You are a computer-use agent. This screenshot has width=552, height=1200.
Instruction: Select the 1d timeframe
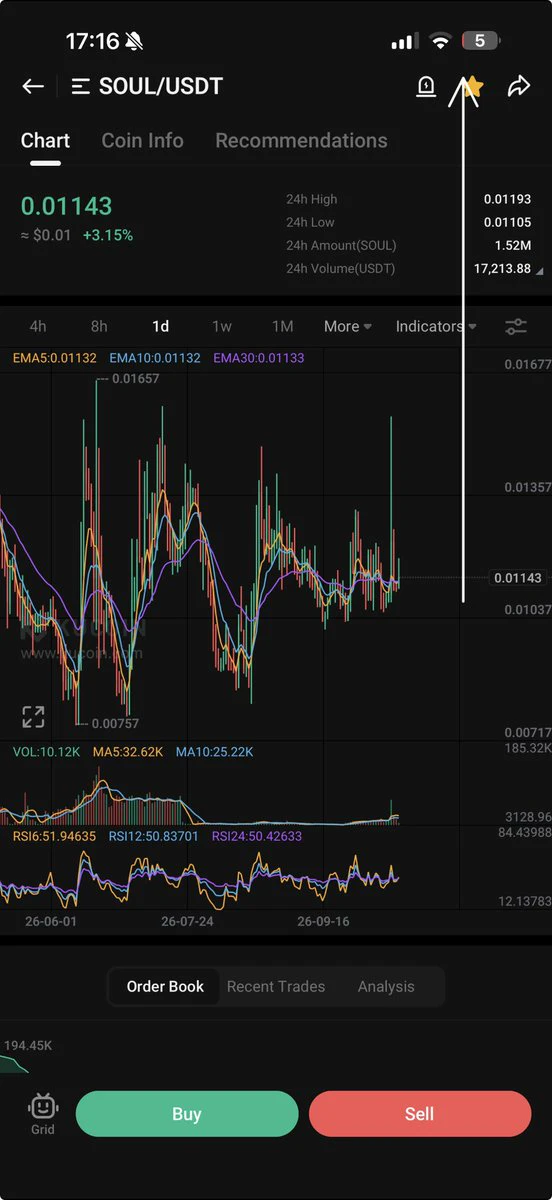(x=160, y=326)
